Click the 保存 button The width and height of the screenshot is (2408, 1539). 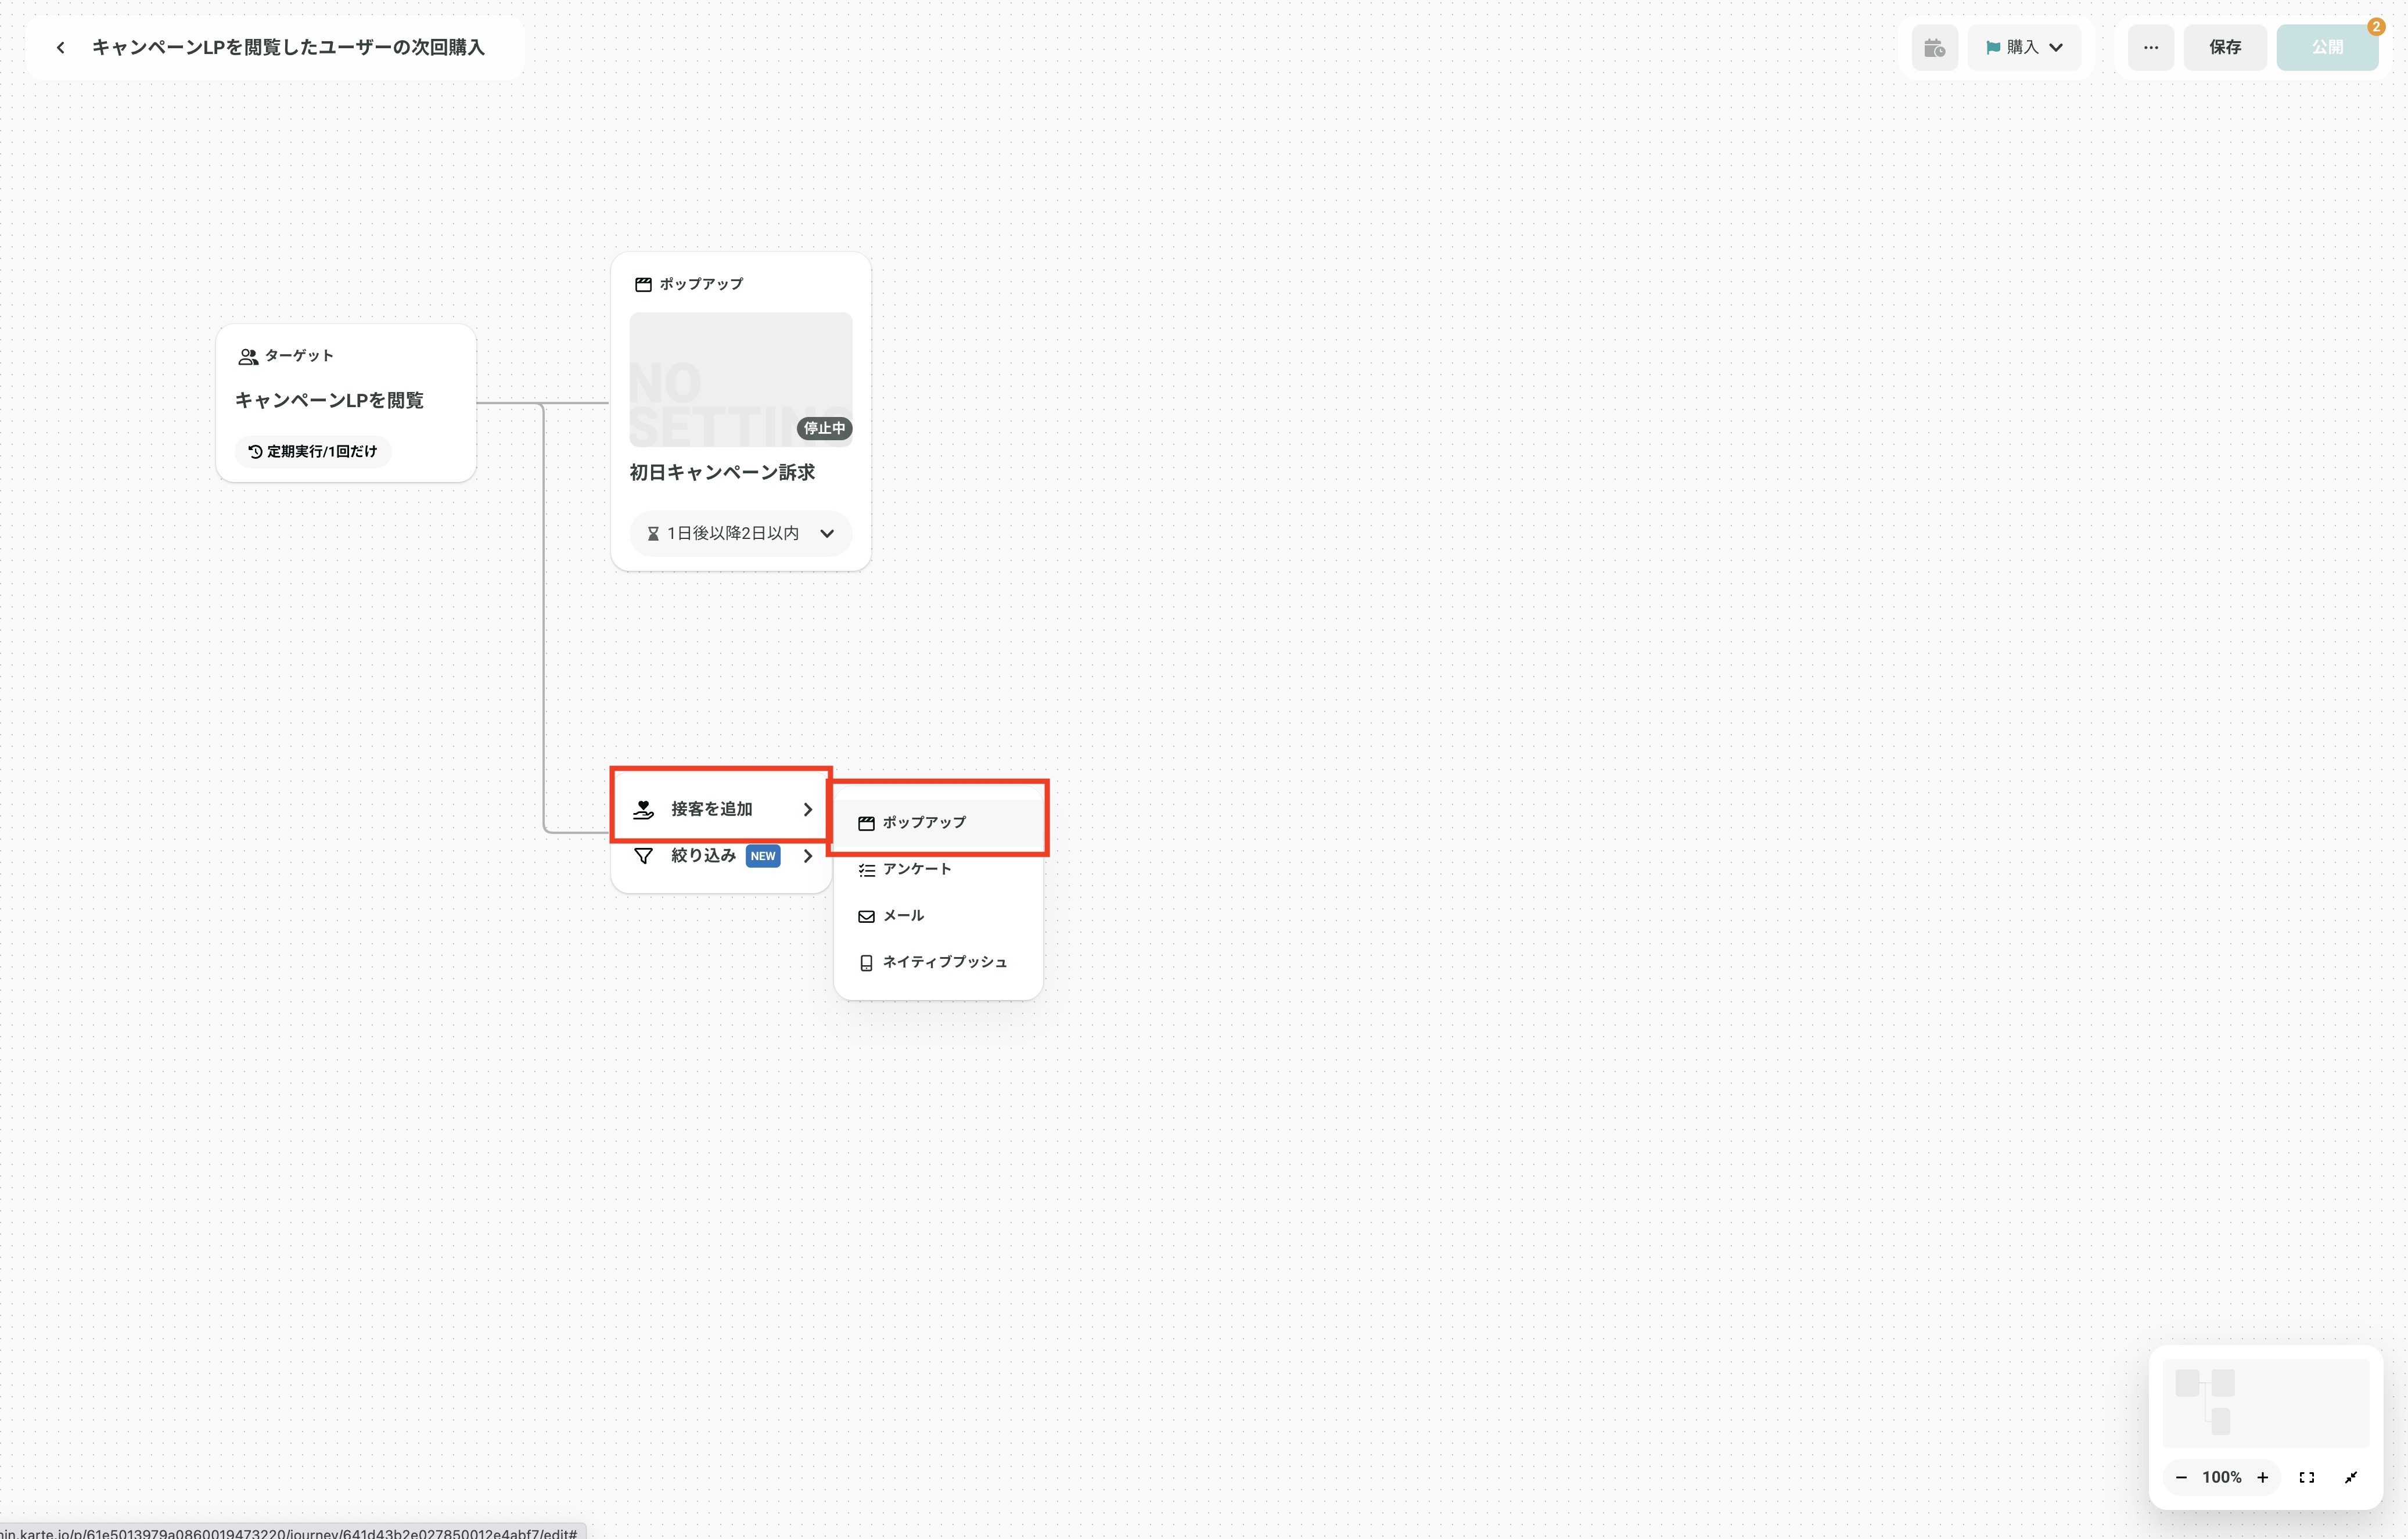click(x=2224, y=47)
